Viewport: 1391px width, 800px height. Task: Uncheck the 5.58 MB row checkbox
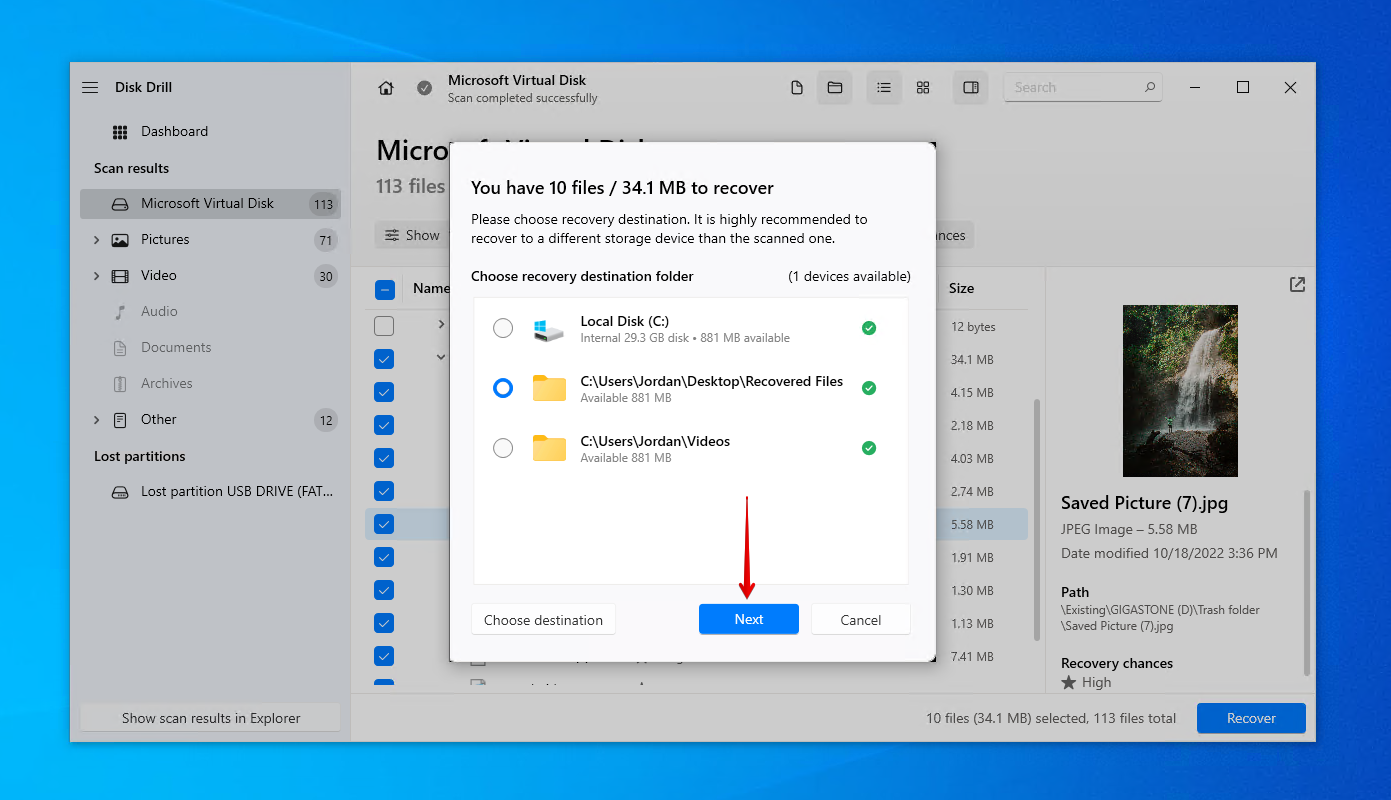384,524
